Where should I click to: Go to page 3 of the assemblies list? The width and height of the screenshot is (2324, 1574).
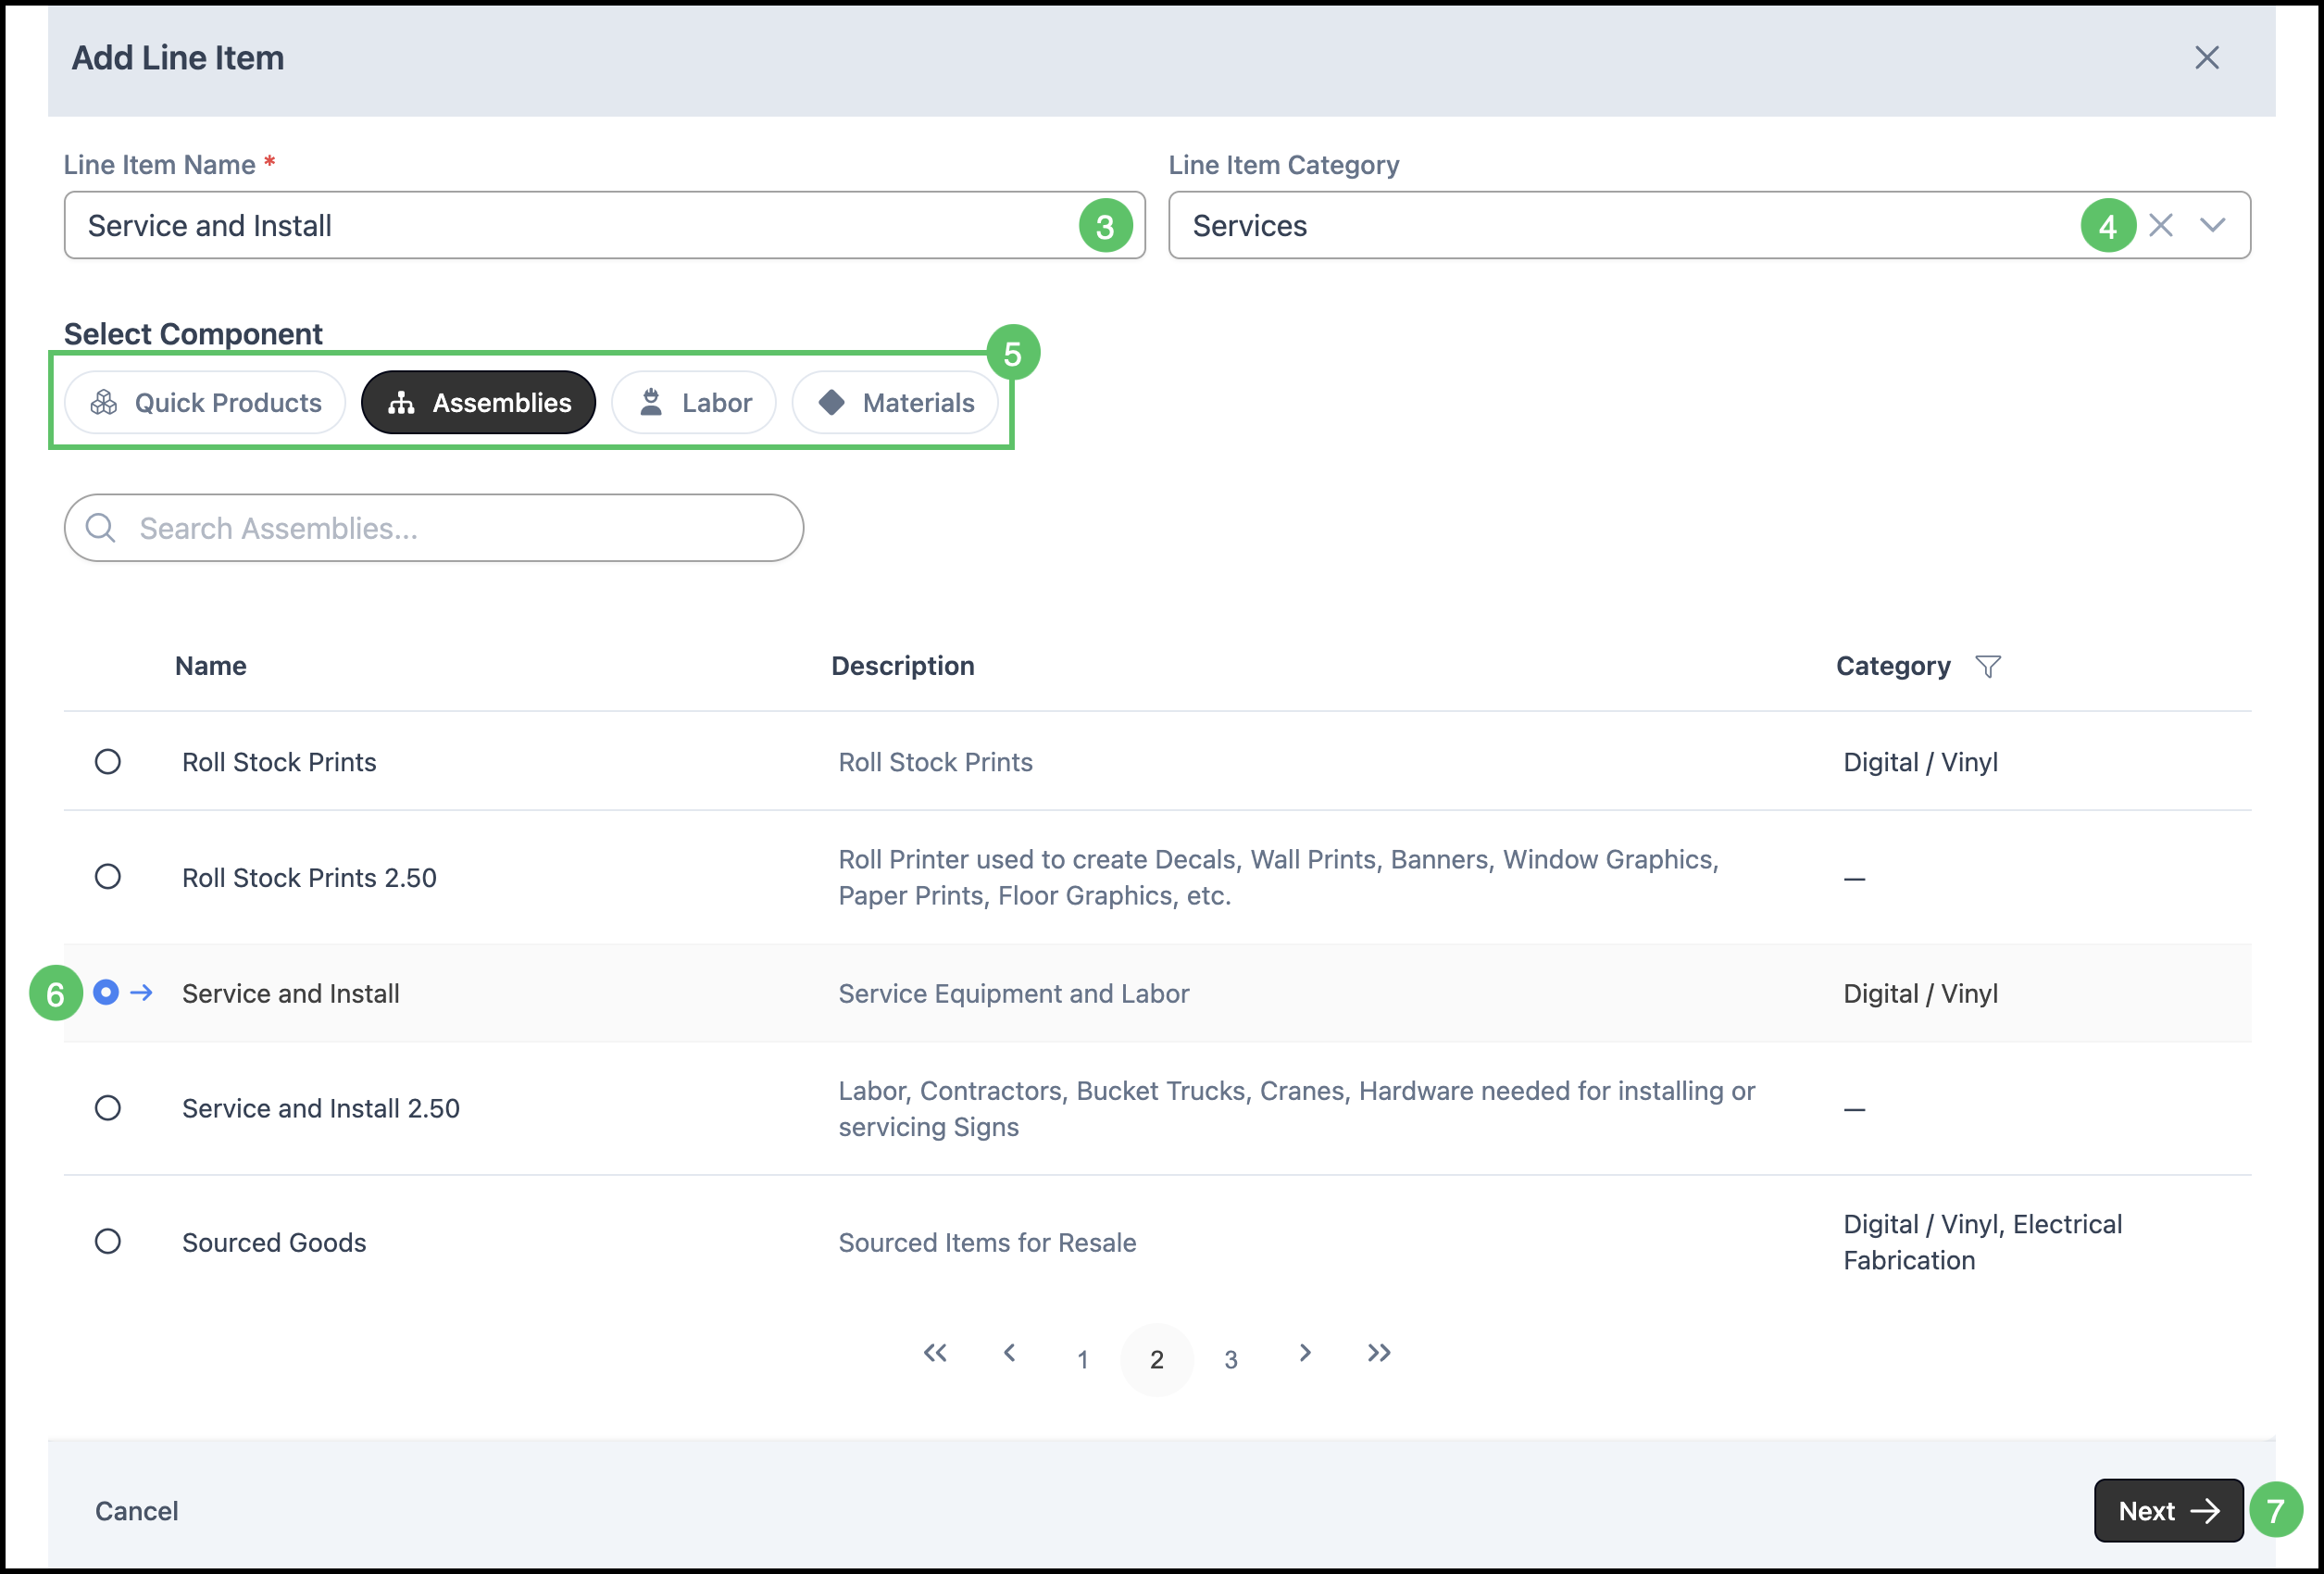(1231, 1359)
